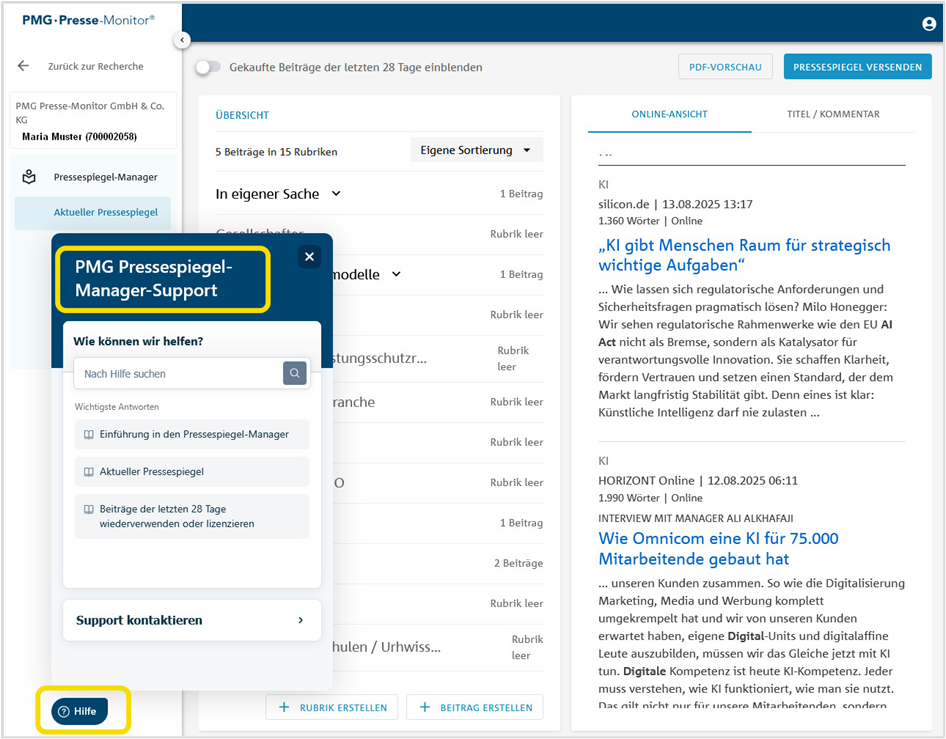The width and height of the screenshot is (946, 739).
Task: Open article 'KI gibt Menschen Raum' headline
Action: 744,255
